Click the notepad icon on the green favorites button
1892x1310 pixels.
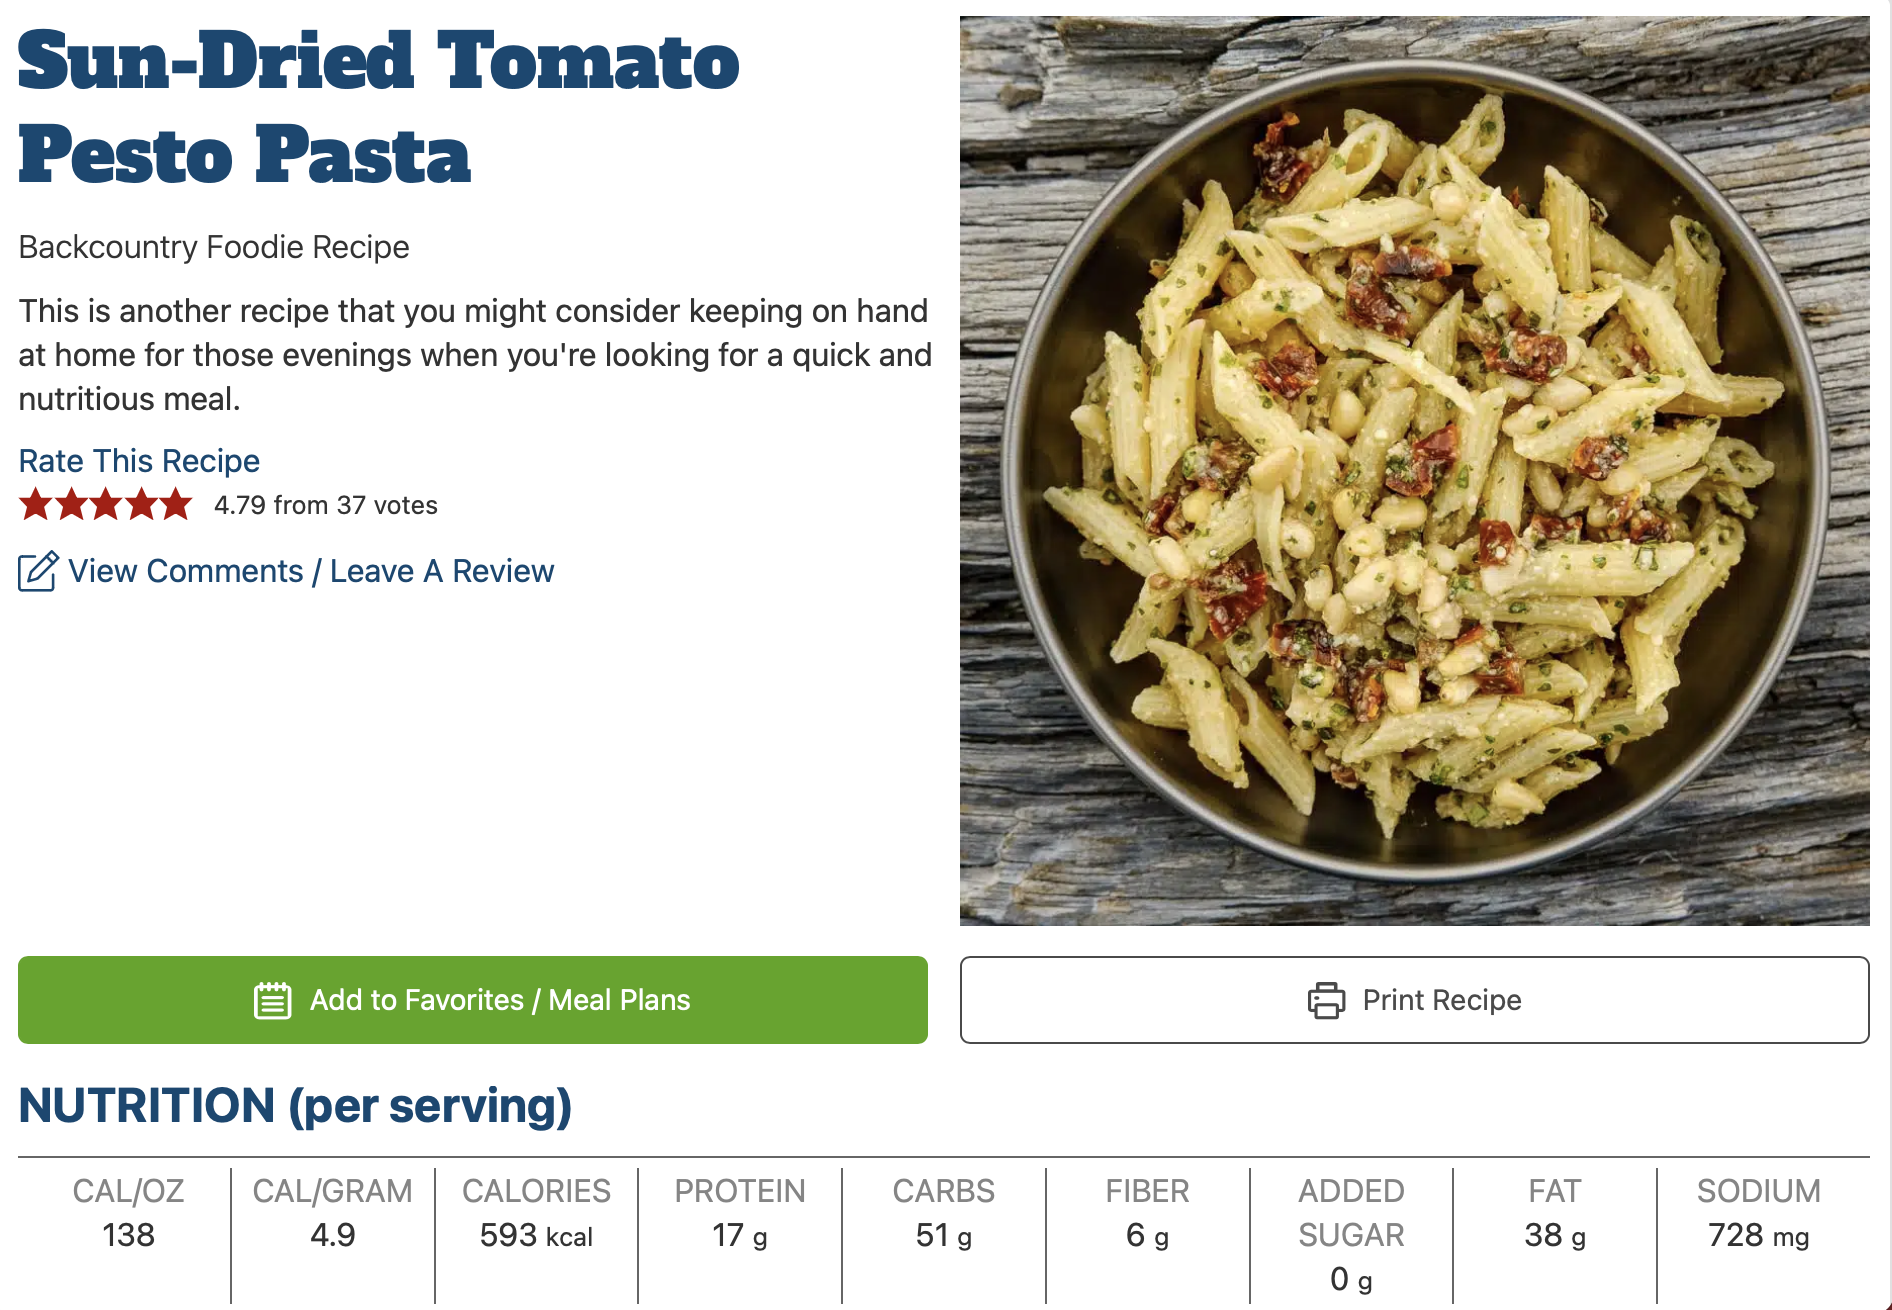pyautogui.click(x=272, y=999)
